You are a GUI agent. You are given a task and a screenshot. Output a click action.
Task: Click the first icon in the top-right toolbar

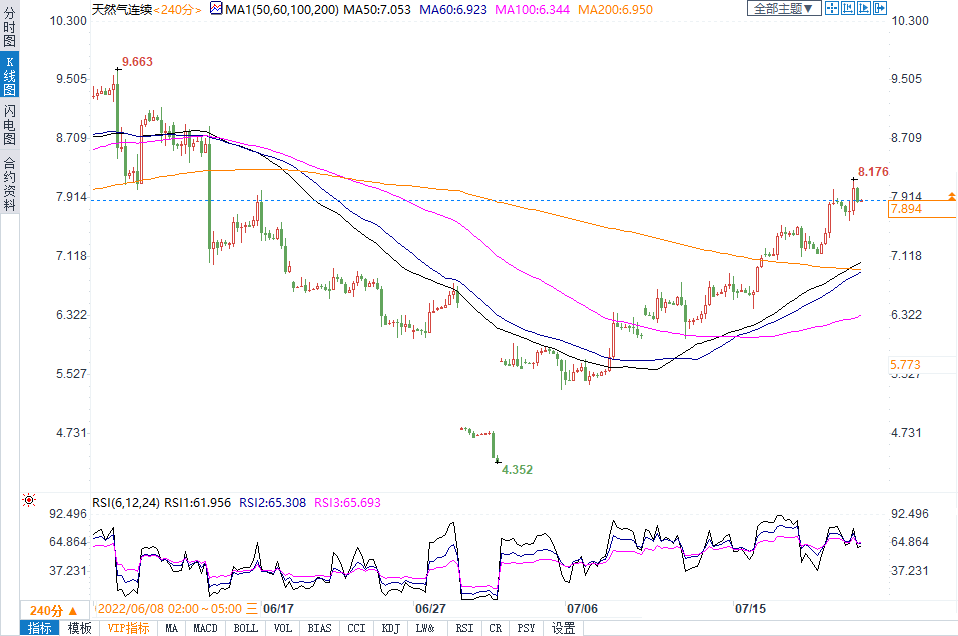[x=830, y=8]
